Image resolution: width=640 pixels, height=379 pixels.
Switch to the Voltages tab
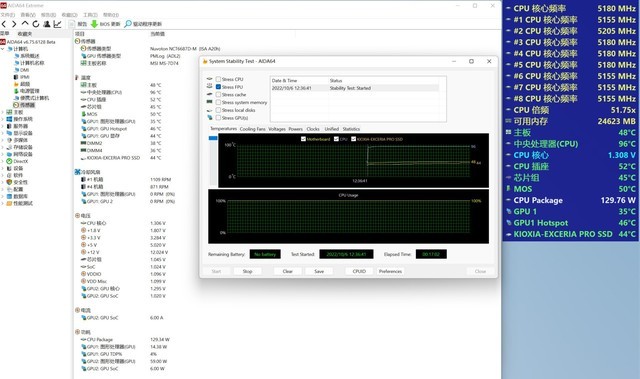point(277,129)
